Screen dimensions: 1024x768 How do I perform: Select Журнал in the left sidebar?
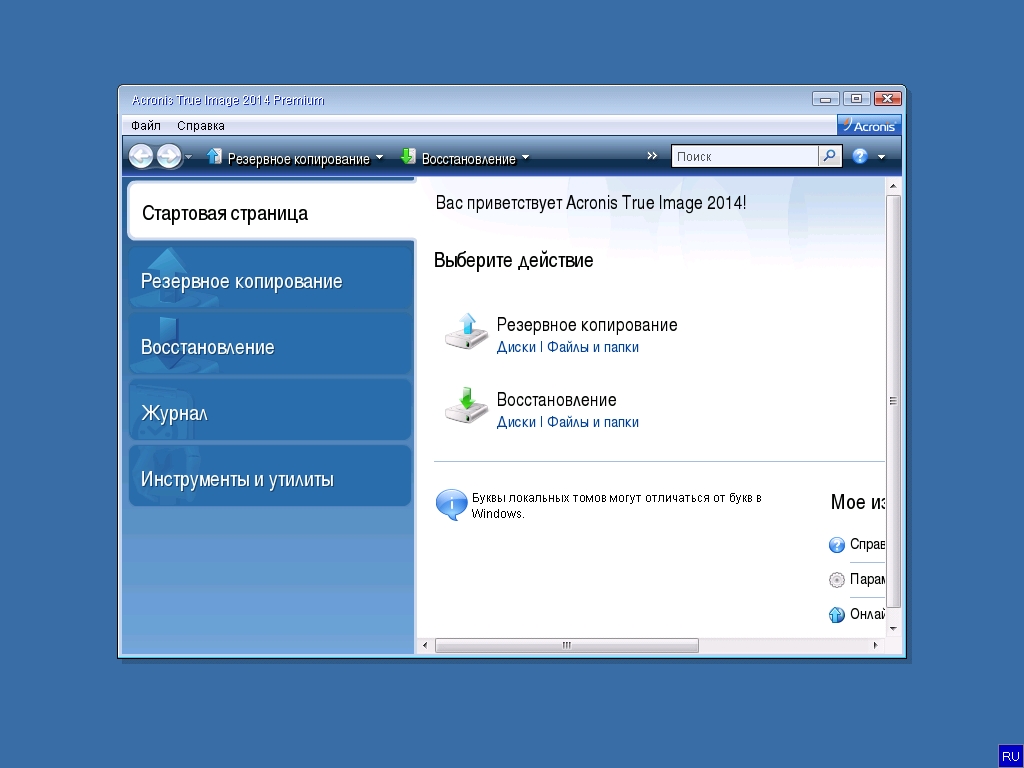tap(270, 413)
